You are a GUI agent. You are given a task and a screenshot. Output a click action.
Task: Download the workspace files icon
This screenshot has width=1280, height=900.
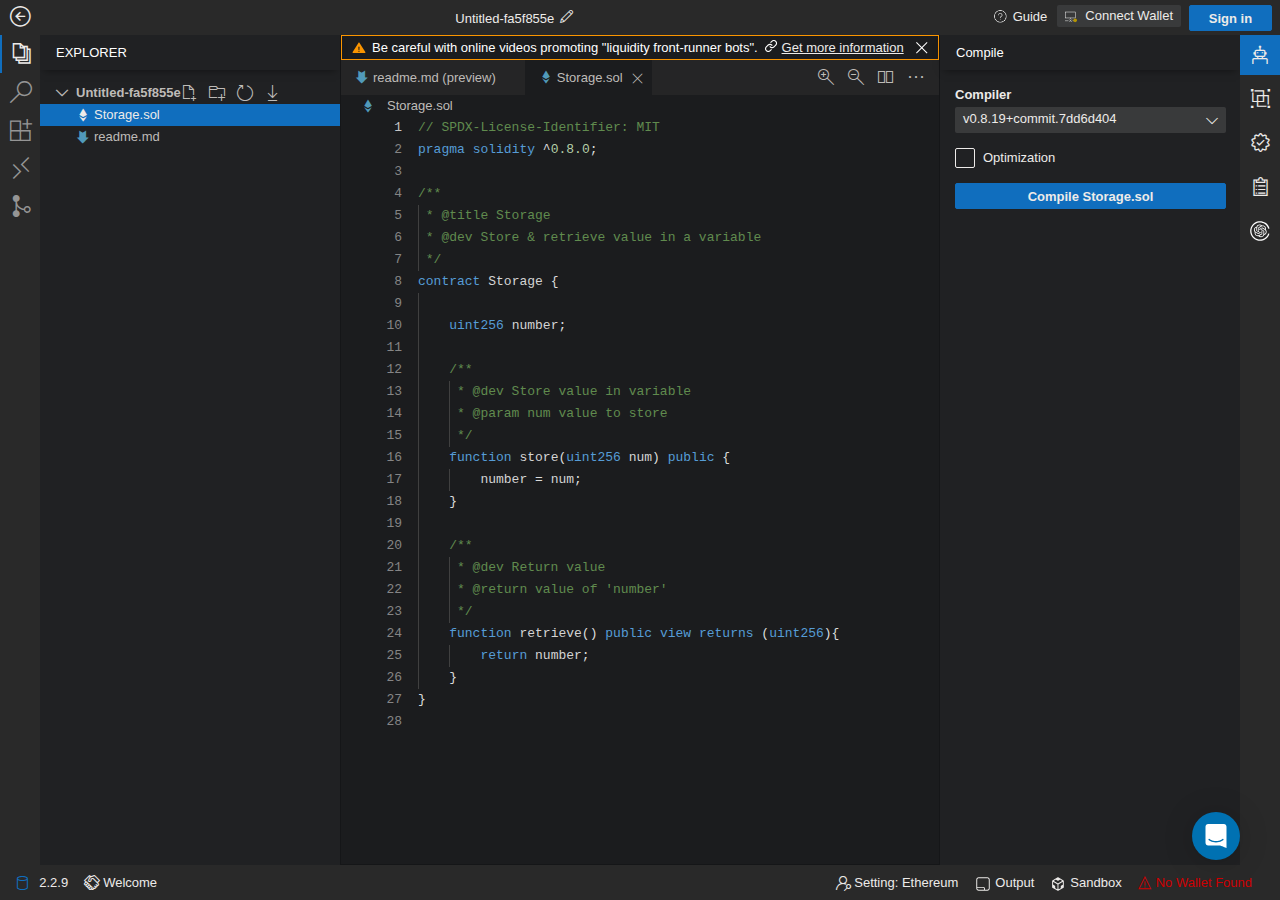[272, 93]
